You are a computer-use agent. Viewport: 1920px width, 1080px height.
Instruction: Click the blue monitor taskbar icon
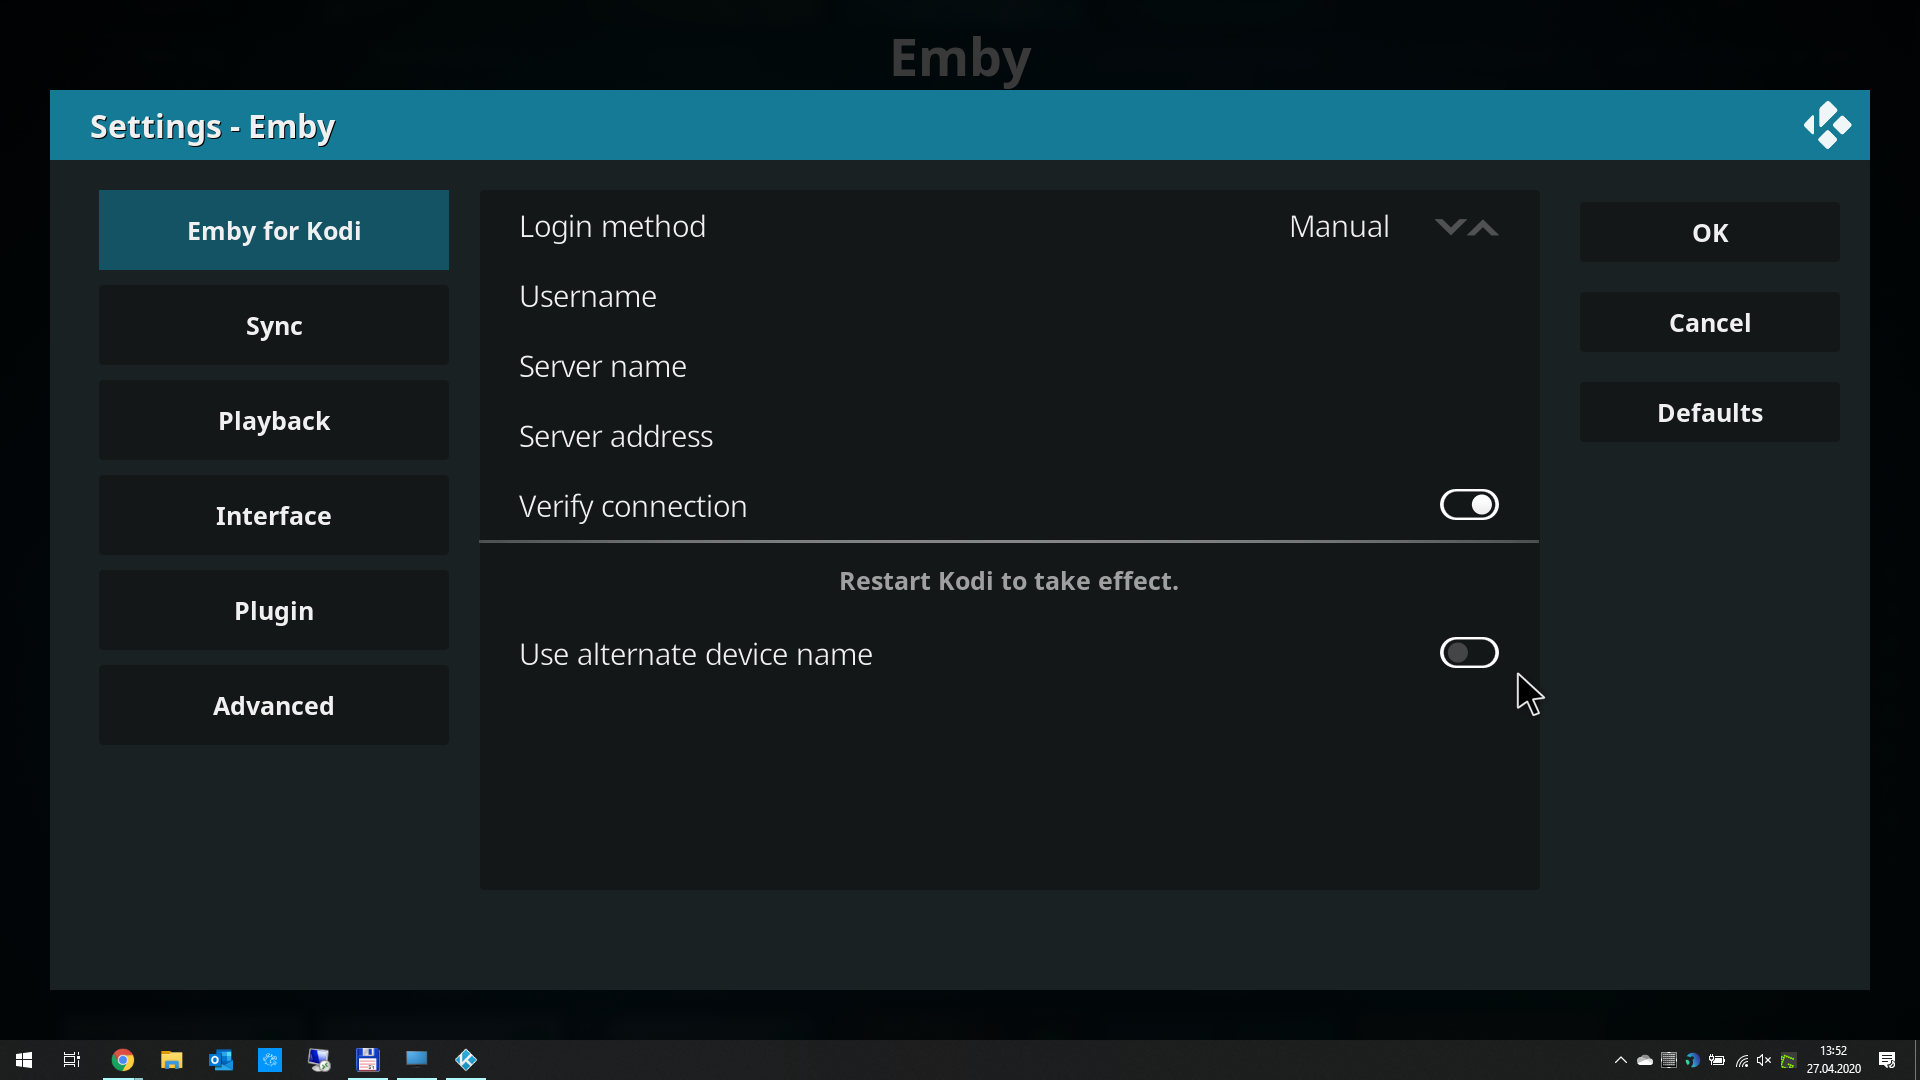(x=417, y=1058)
